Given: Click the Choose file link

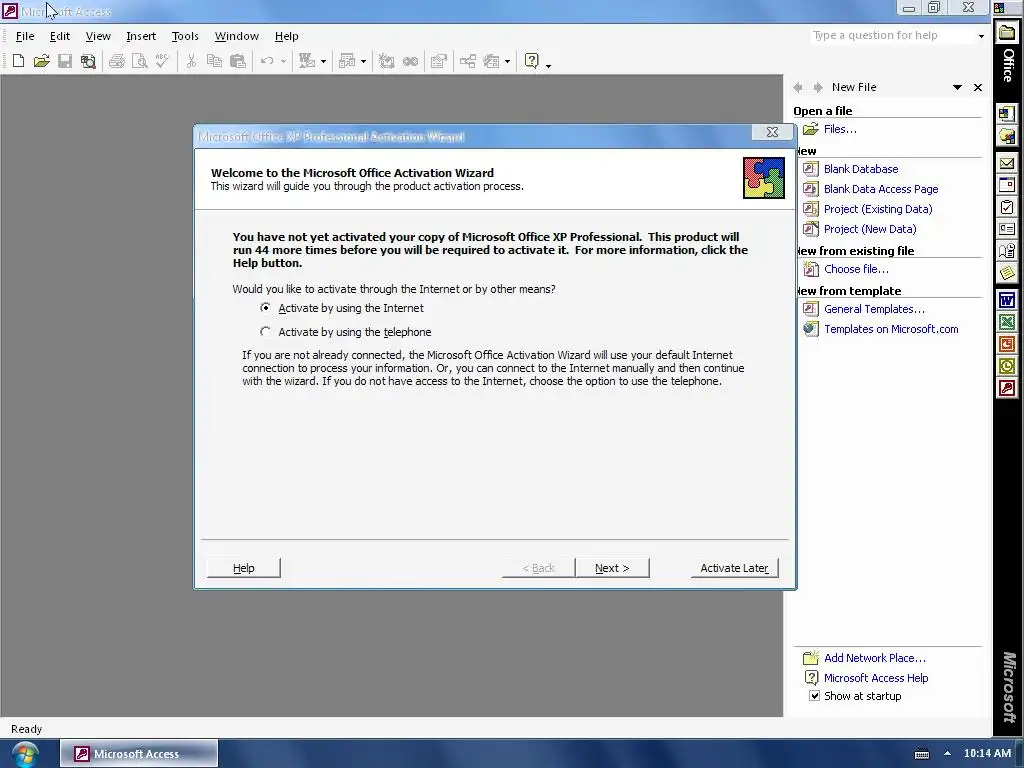Looking at the screenshot, I should click(x=856, y=269).
